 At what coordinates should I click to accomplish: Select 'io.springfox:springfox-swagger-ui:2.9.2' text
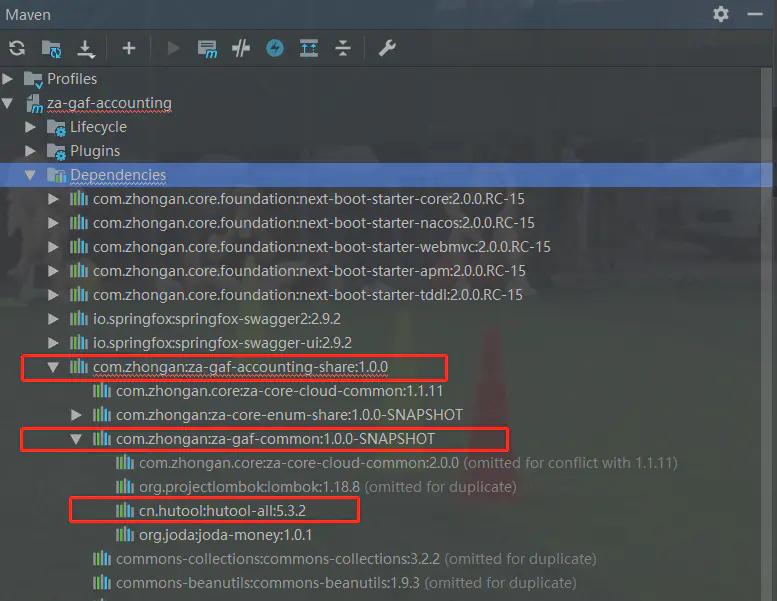(x=222, y=343)
